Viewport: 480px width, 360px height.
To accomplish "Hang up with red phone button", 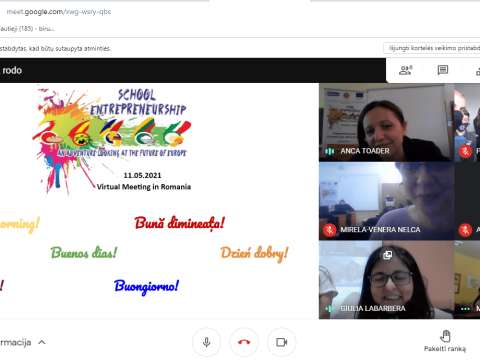I will pos(244,342).
